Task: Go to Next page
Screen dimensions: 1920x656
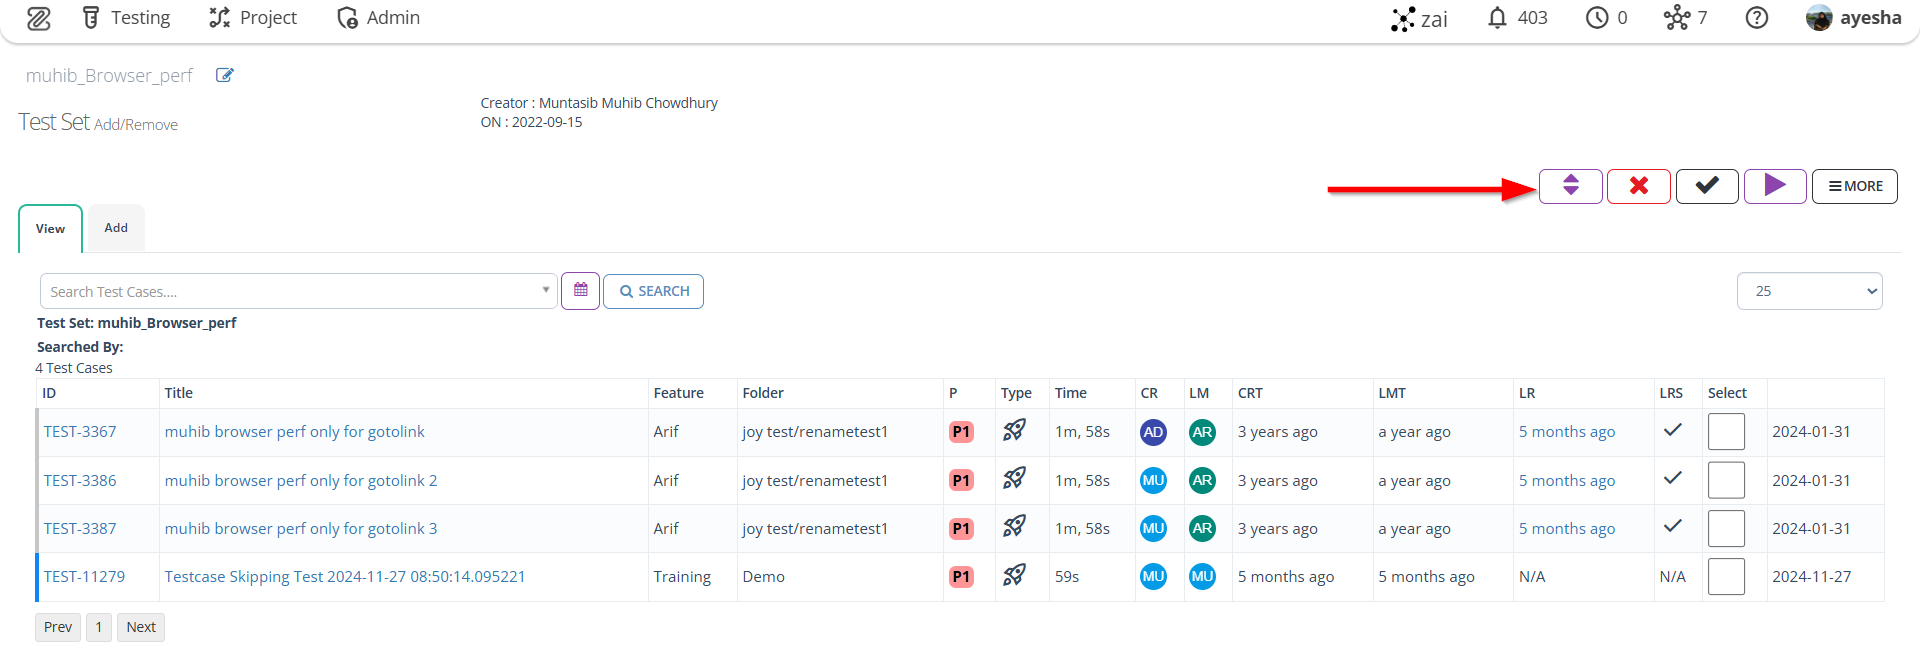Action: pyautogui.click(x=141, y=627)
